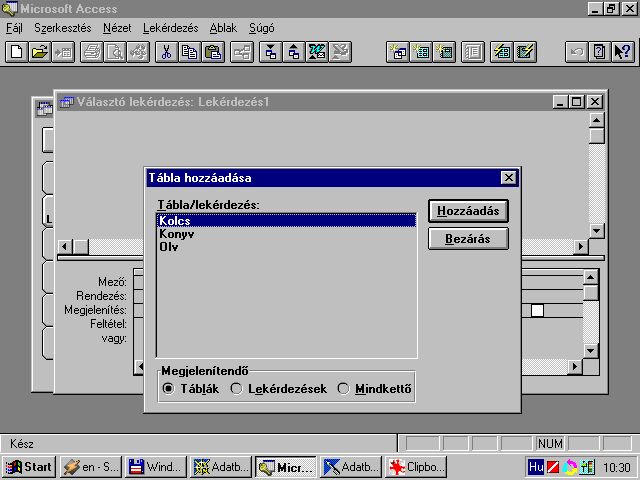Click scroll right arrow in query upper pane
The image size is (640, 480).
pos(581,247)
